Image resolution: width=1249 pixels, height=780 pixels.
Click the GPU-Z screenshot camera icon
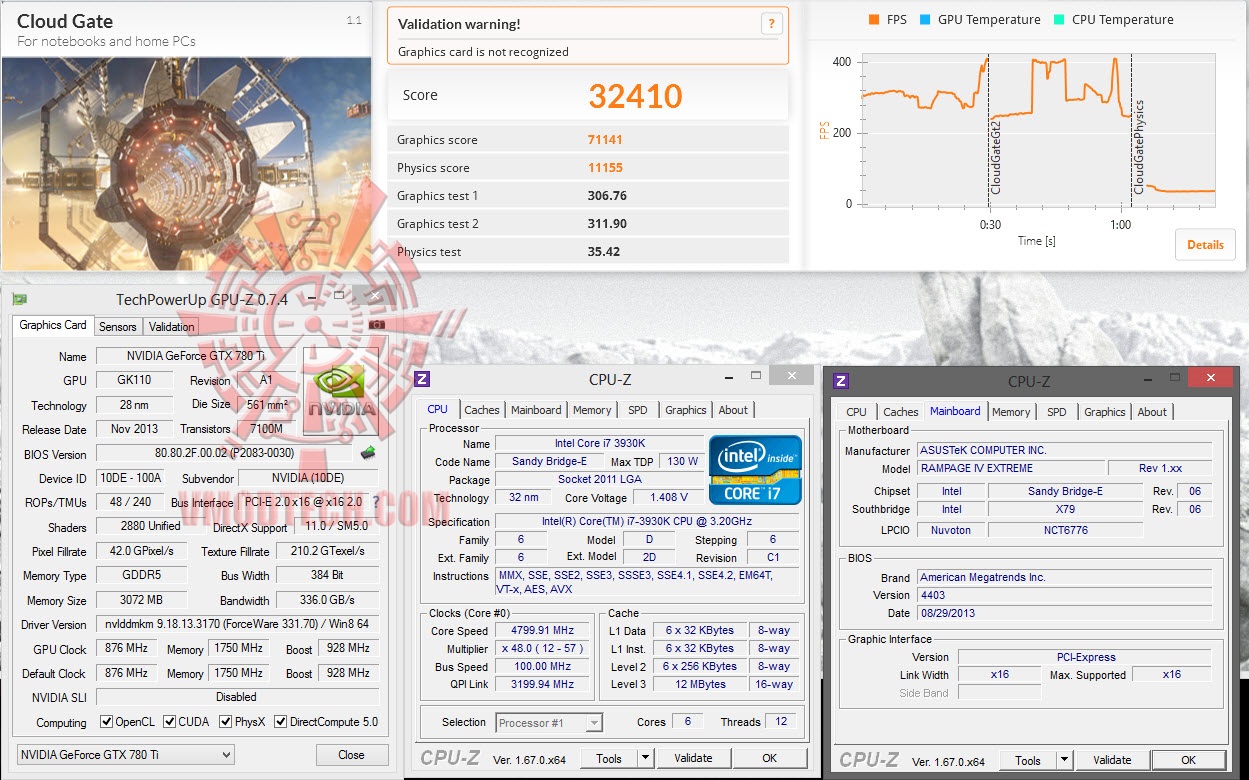376,325
